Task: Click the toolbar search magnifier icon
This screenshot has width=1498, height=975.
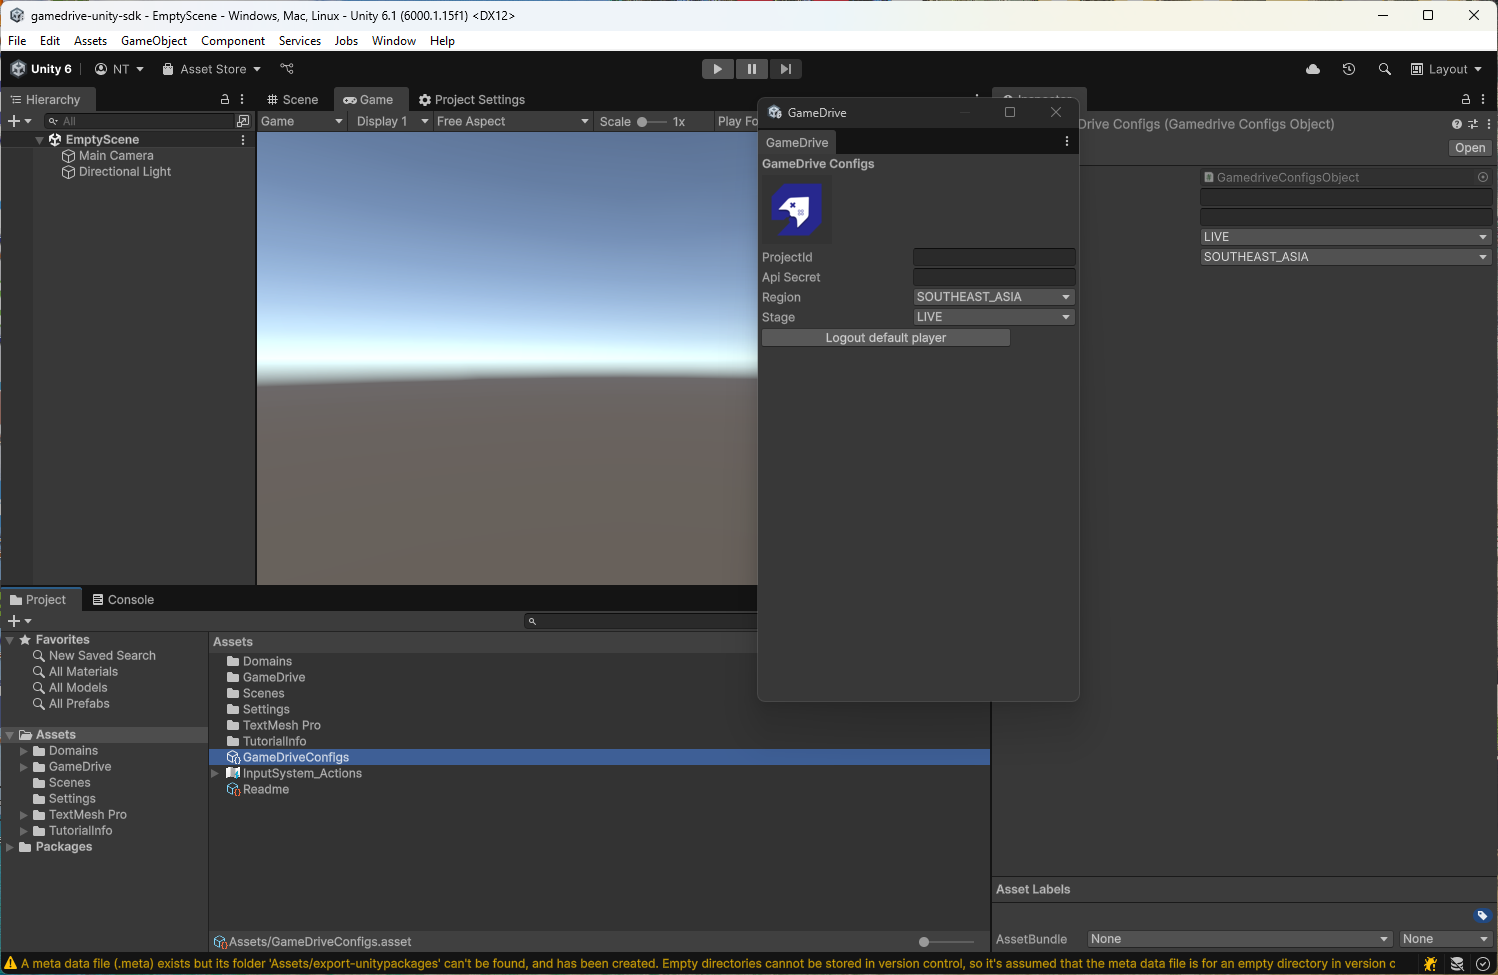Action: point(1385,69)
